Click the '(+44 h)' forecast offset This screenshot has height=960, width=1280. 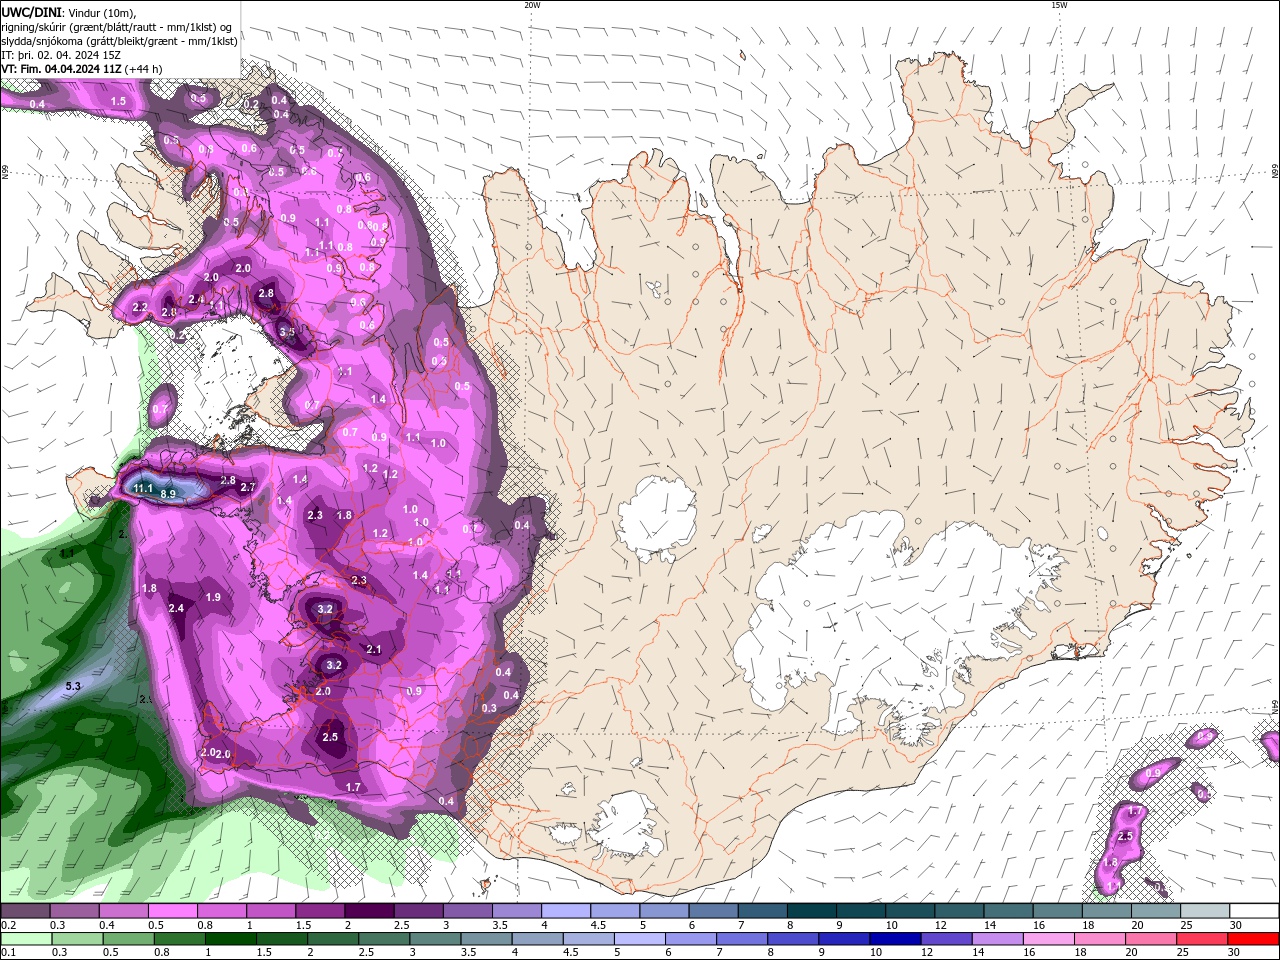pyautogui.click(x=145, y=69)
